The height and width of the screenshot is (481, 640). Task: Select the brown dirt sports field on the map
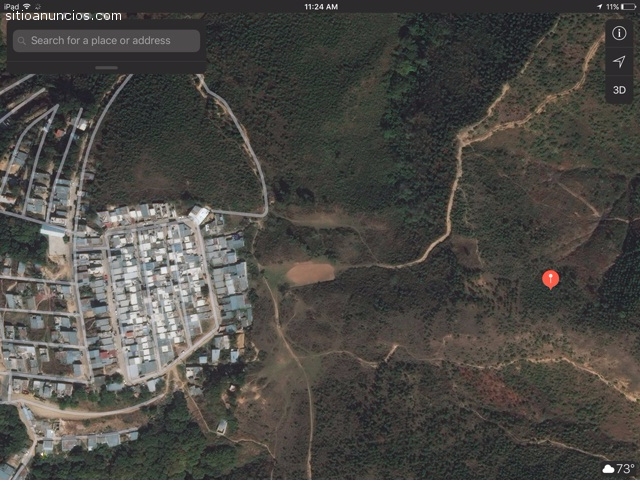click(310, 273)
